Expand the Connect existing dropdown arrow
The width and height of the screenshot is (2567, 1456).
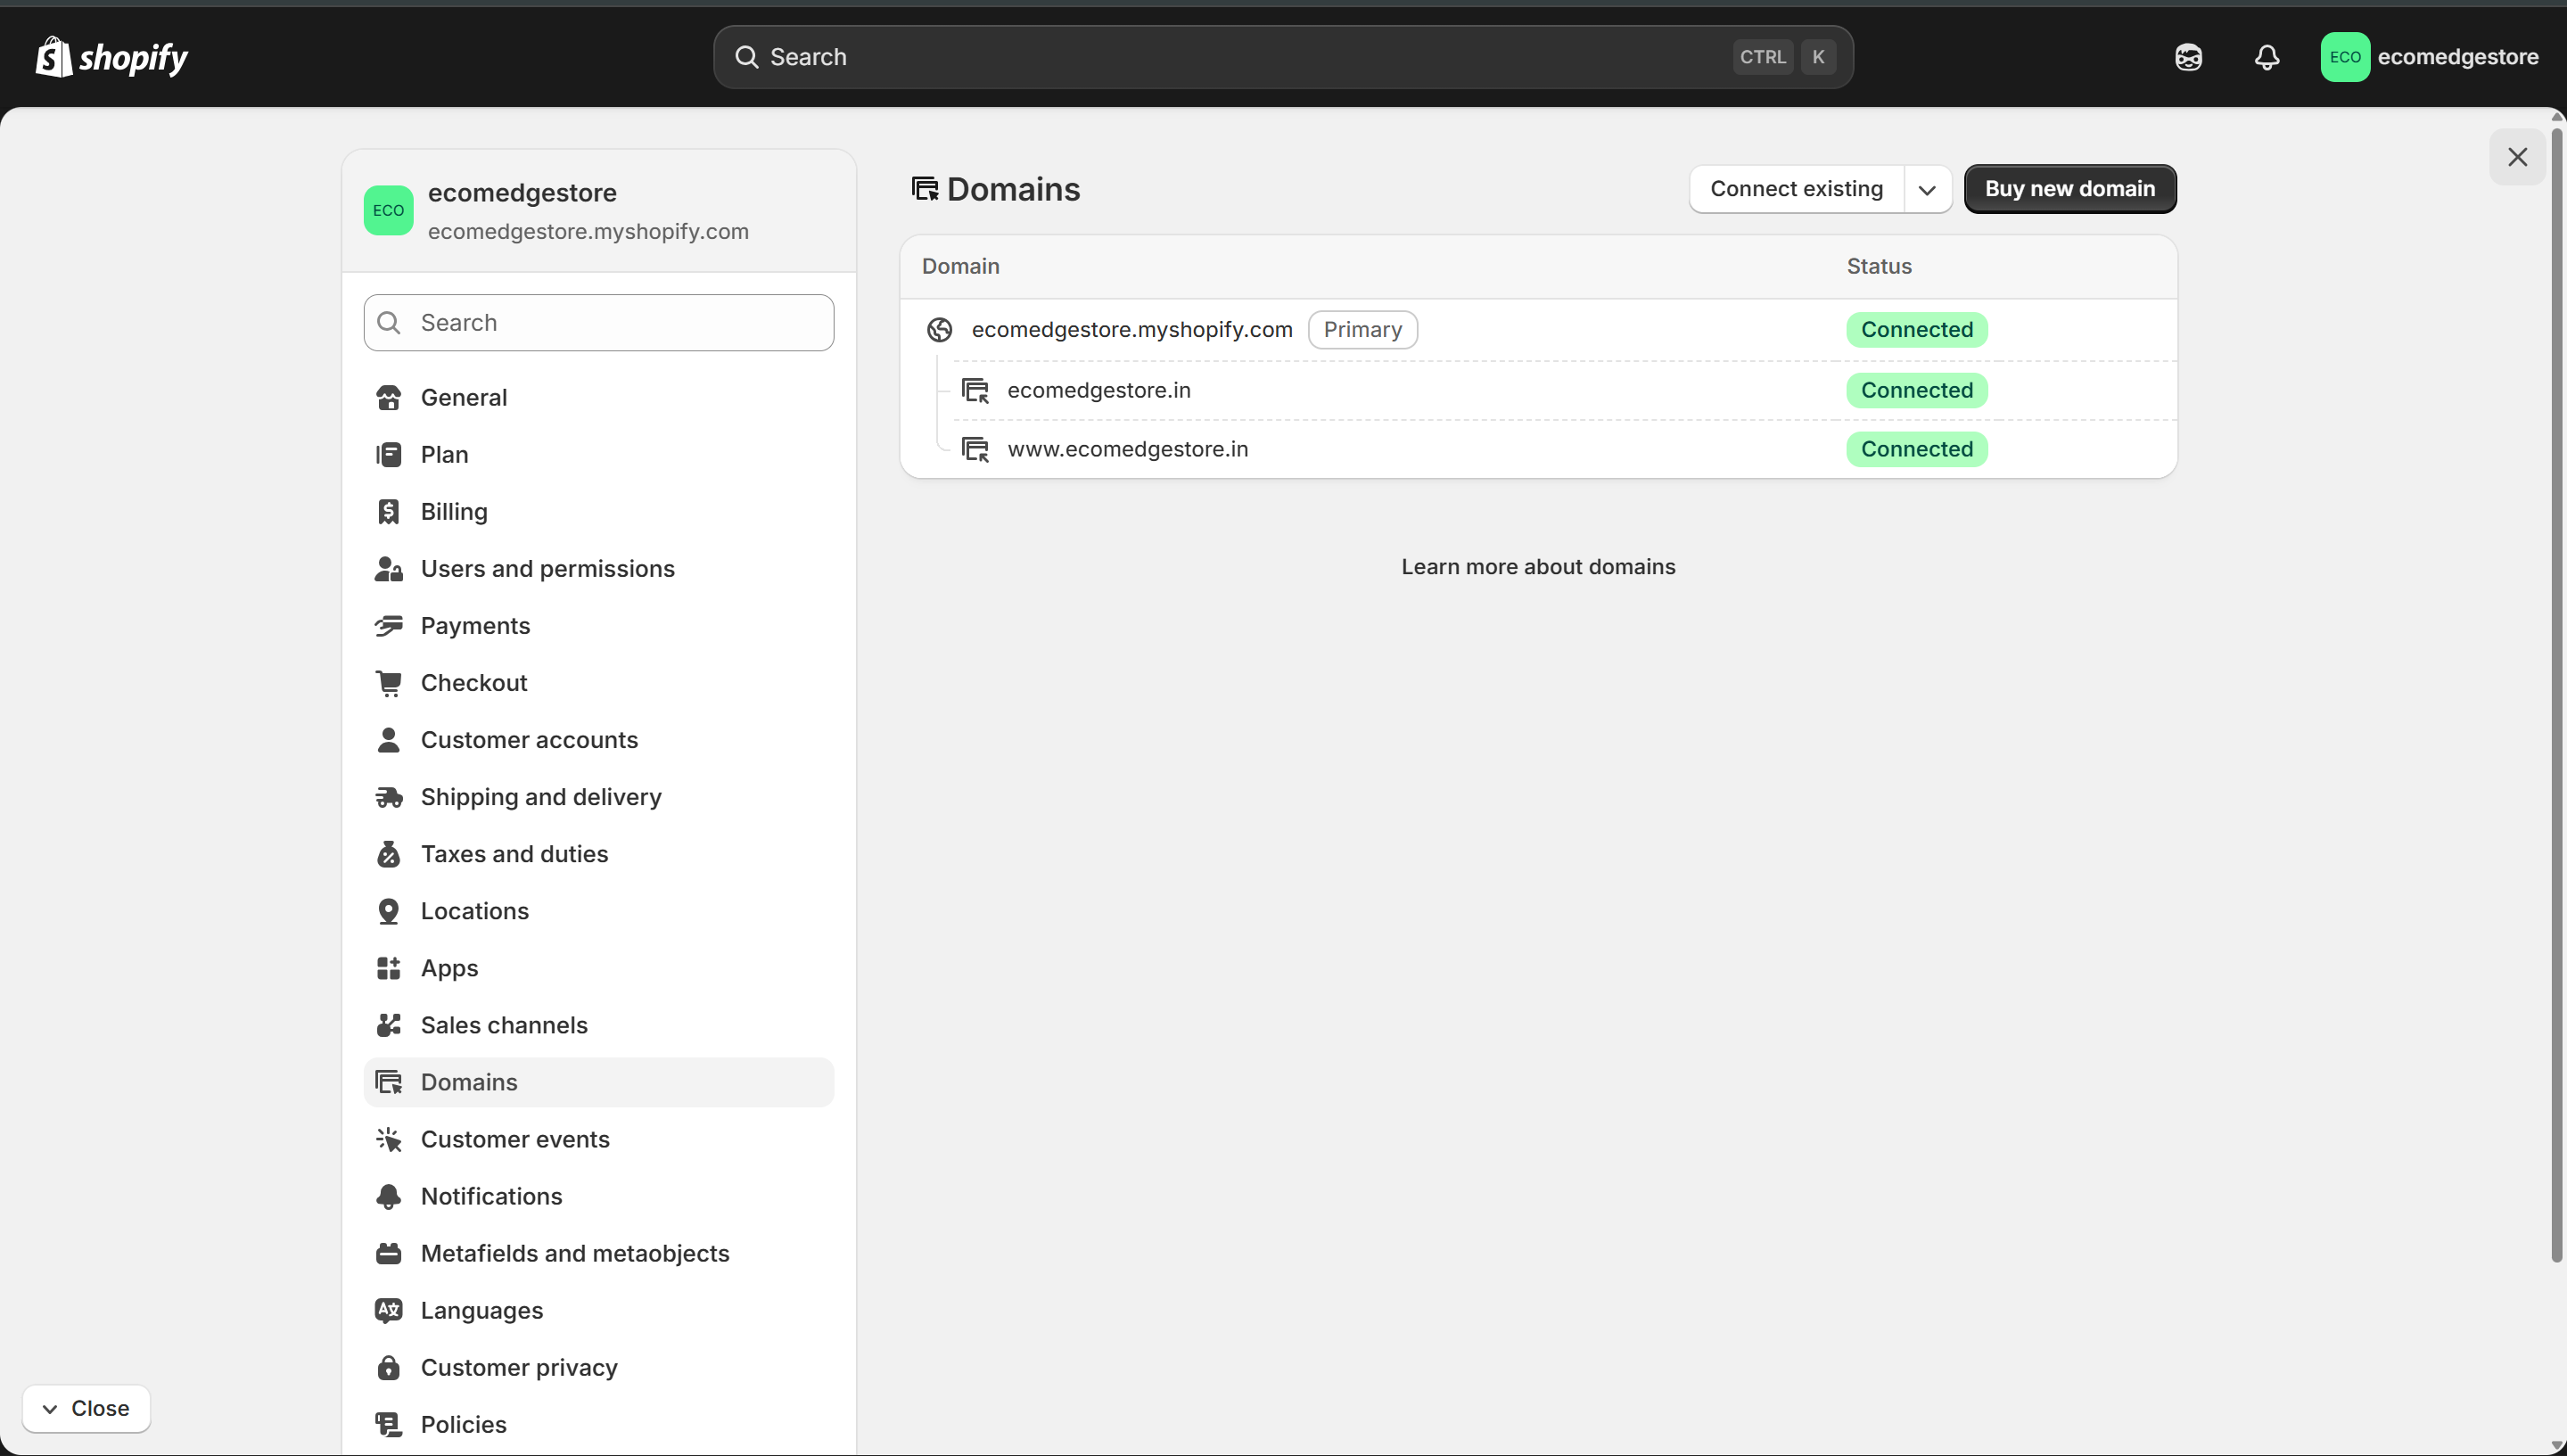point(1927,190)
